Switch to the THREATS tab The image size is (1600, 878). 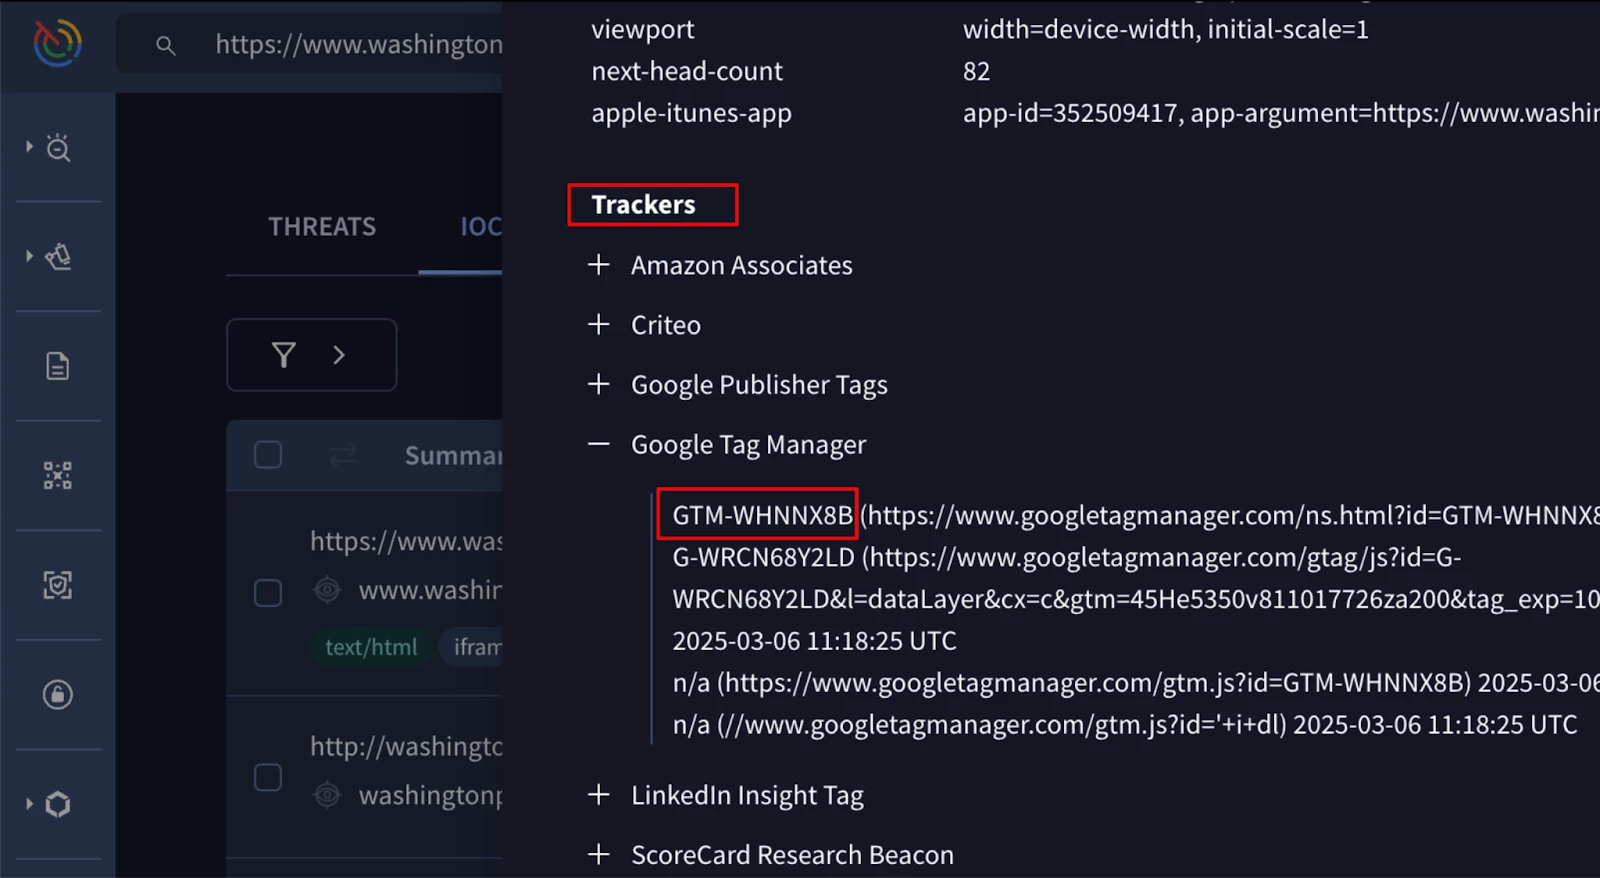click(322, 227)
